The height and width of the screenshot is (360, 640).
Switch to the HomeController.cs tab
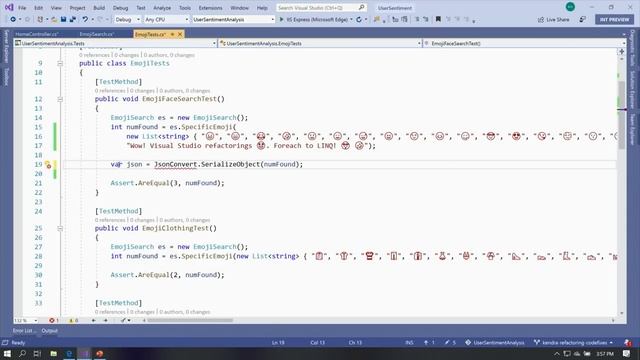coord(37,34)
